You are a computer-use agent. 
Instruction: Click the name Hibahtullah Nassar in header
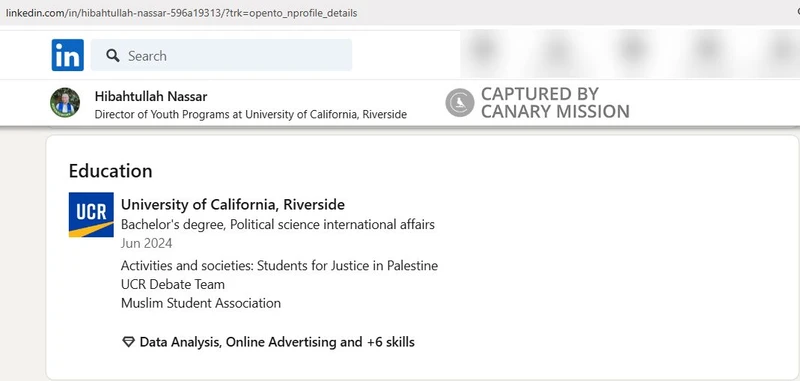coord(151,96)
